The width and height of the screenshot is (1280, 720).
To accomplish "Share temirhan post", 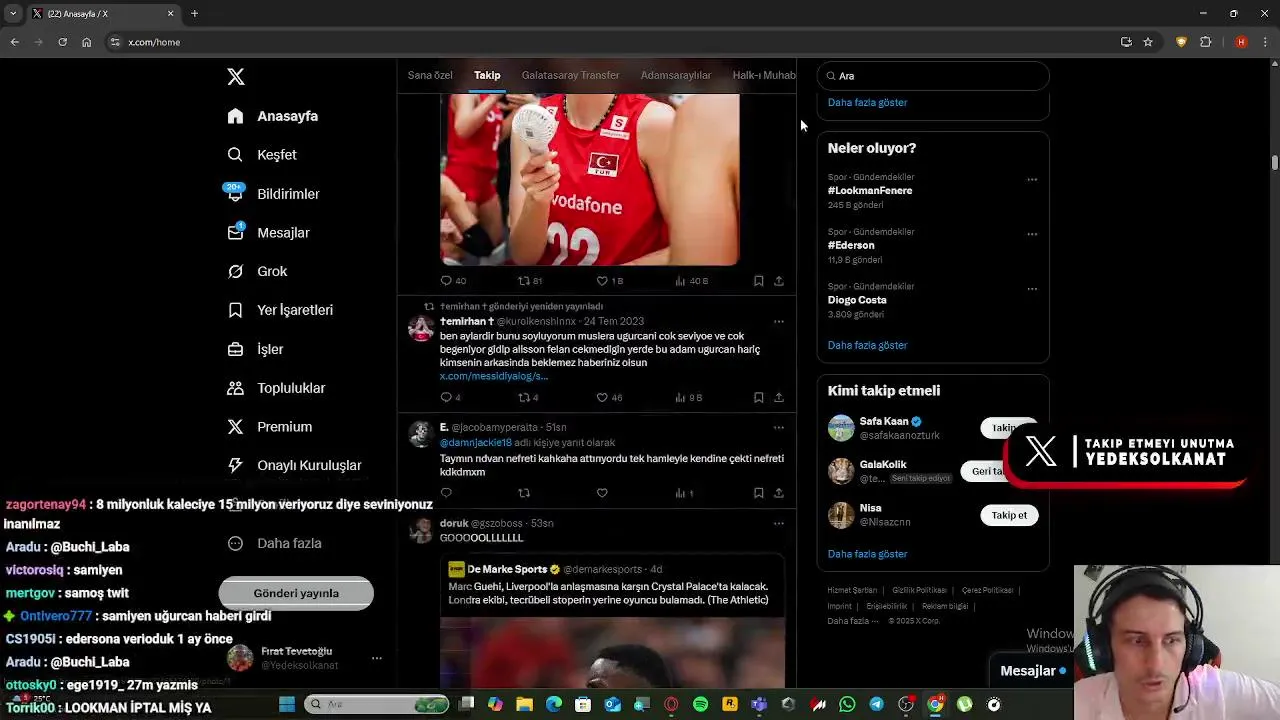I will point(779,397).
